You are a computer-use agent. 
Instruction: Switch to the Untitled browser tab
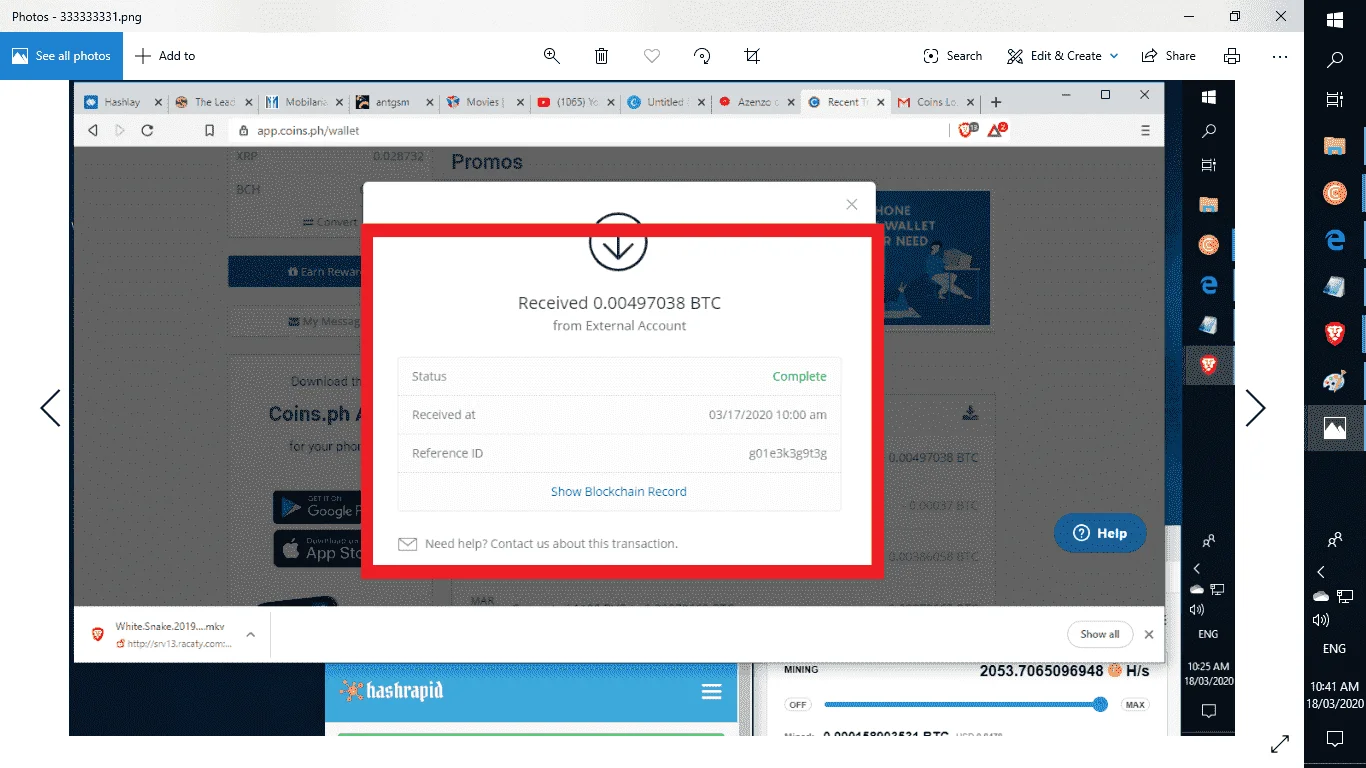(x=664, y=102)
